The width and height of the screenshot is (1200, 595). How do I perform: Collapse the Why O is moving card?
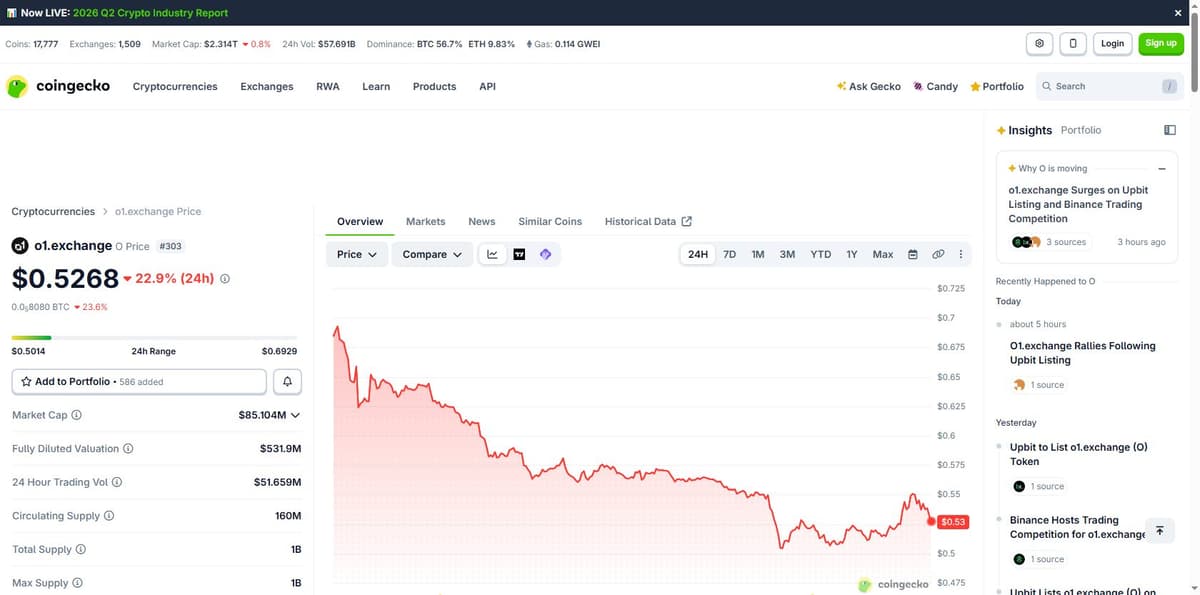click(x=1161, y=168)
